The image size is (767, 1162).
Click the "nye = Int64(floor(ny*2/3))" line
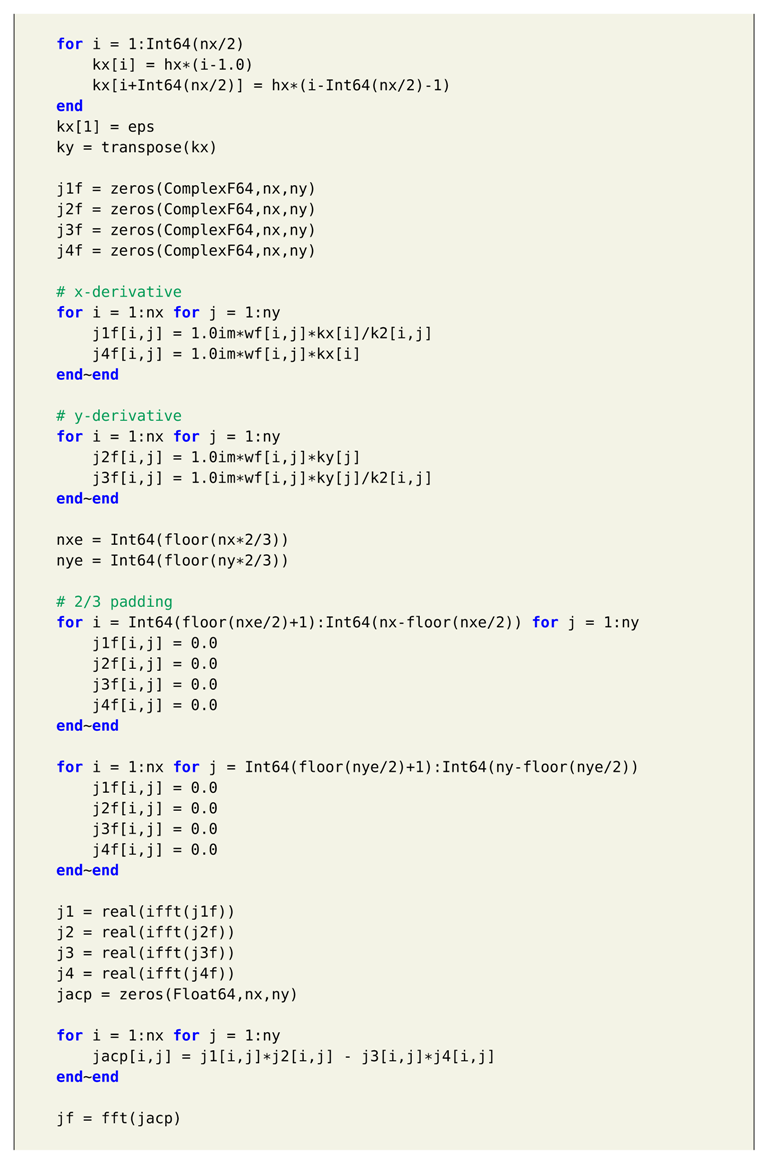click(172, 561)
